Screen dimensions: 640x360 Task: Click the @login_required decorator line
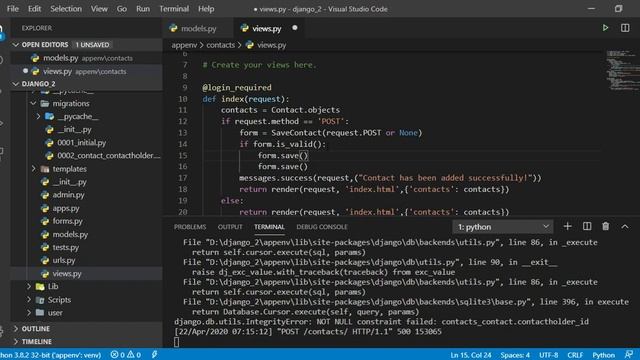coord(237,87)
